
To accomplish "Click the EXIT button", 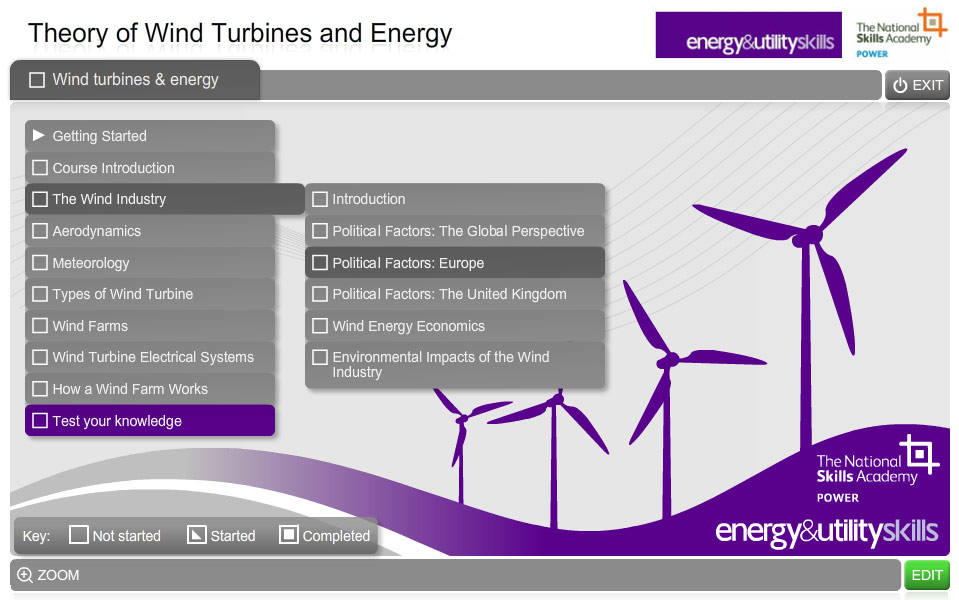I will (917, 85).
